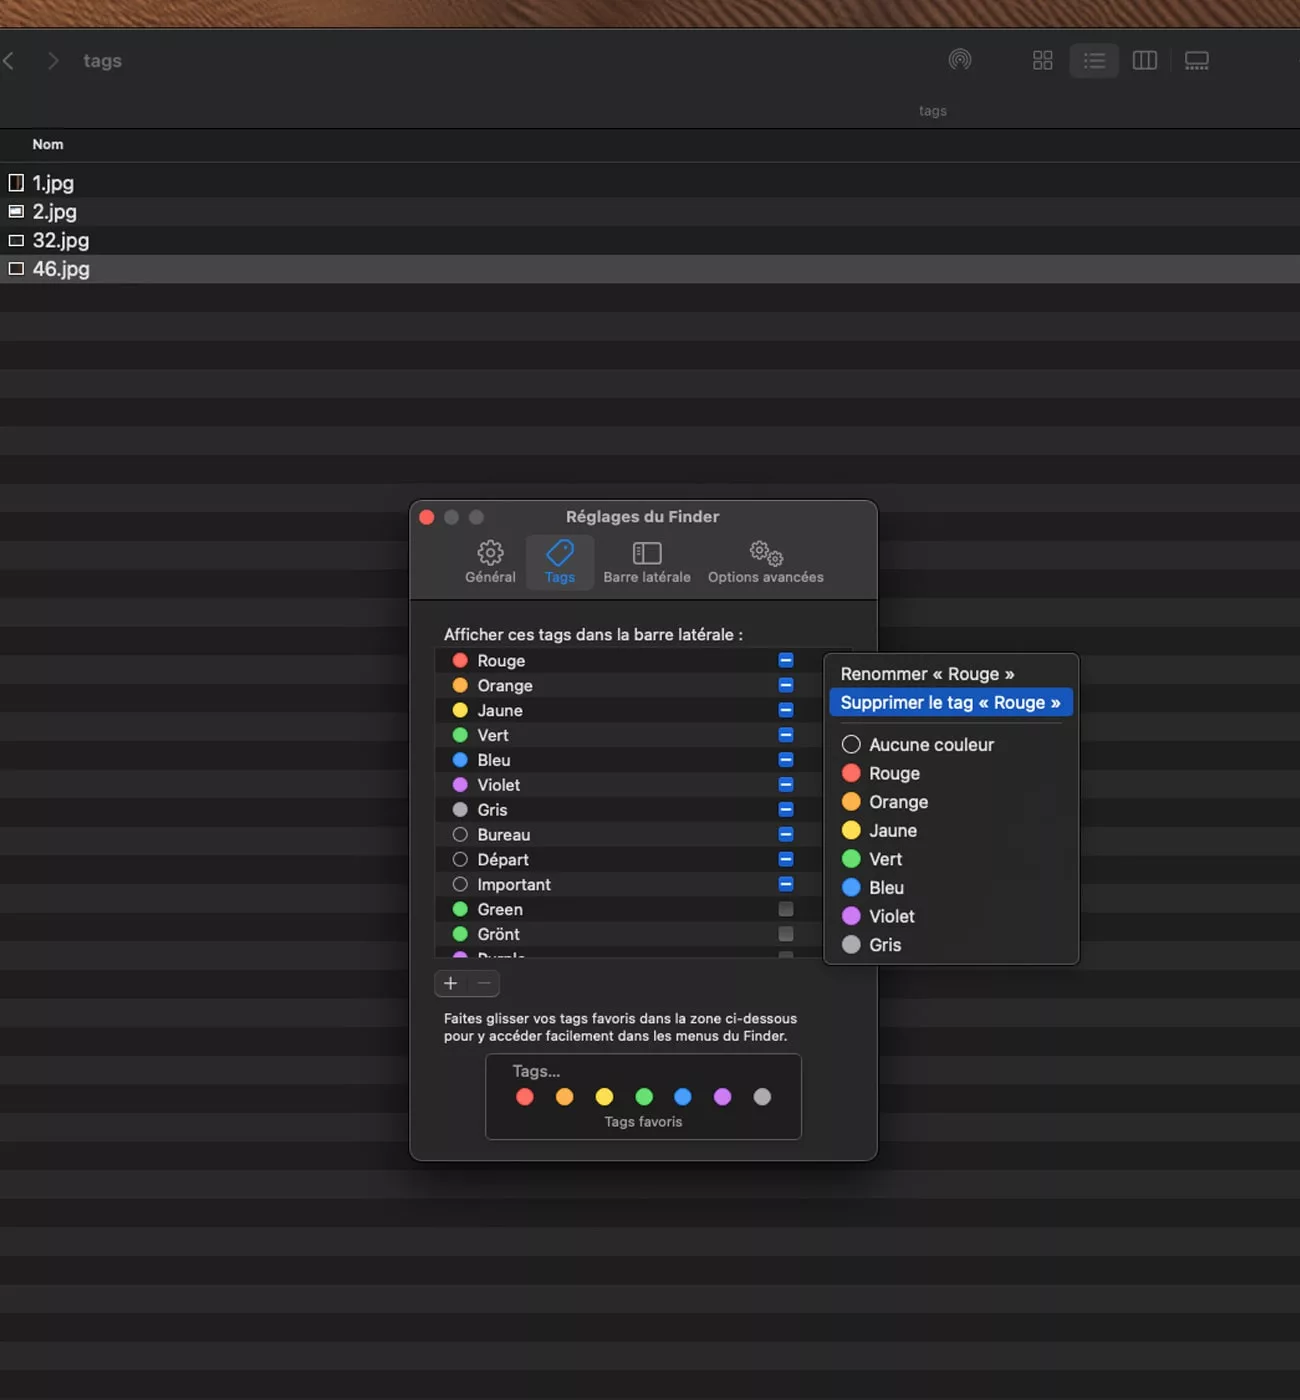Click the Violet tag dot in list
The image size is (1300, 1400).
pyautogui.click(x=460, y=785)
